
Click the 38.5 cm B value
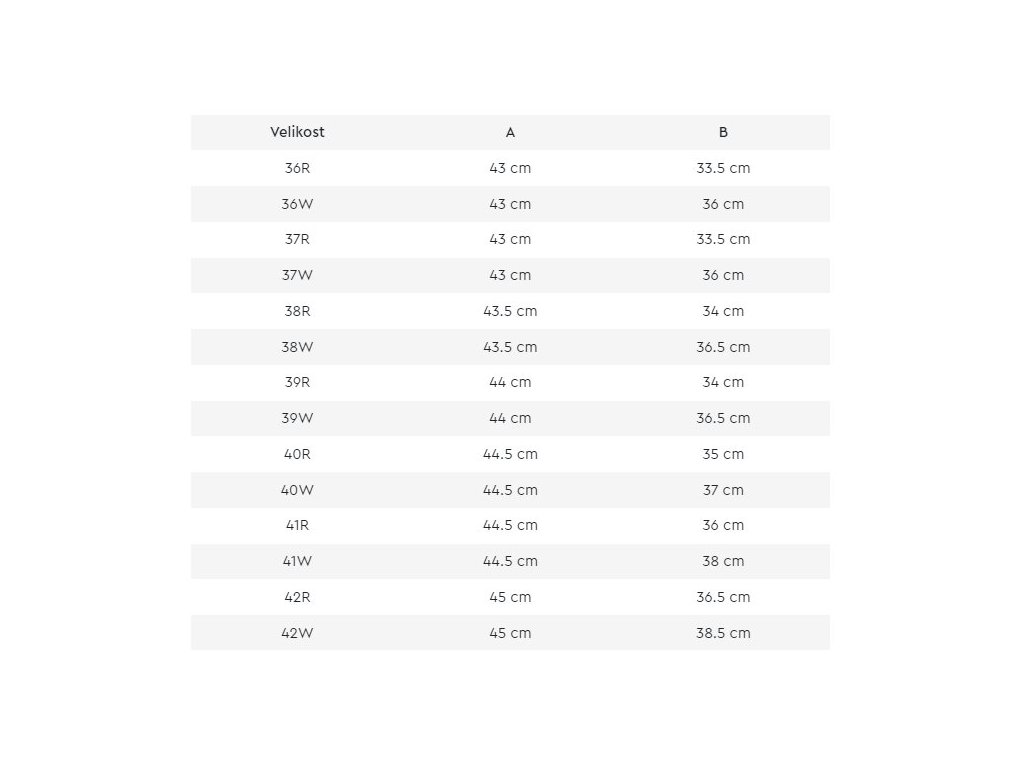coord(723,633)
